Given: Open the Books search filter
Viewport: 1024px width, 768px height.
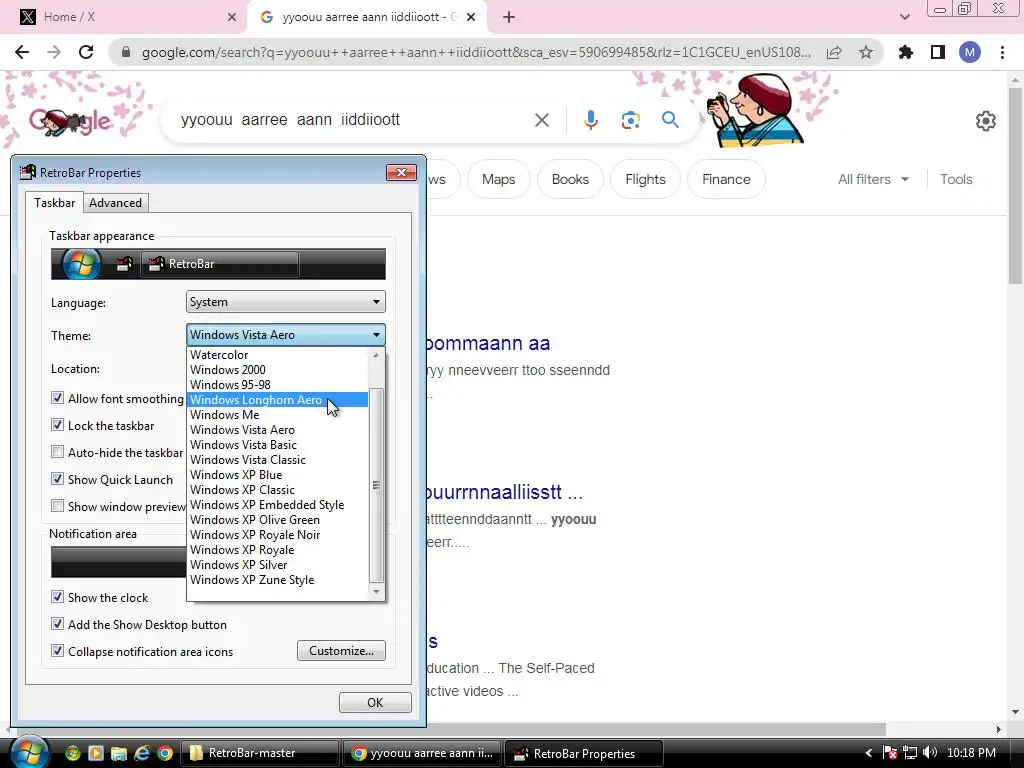Looking at the screenshot, I should click(570, 179).
